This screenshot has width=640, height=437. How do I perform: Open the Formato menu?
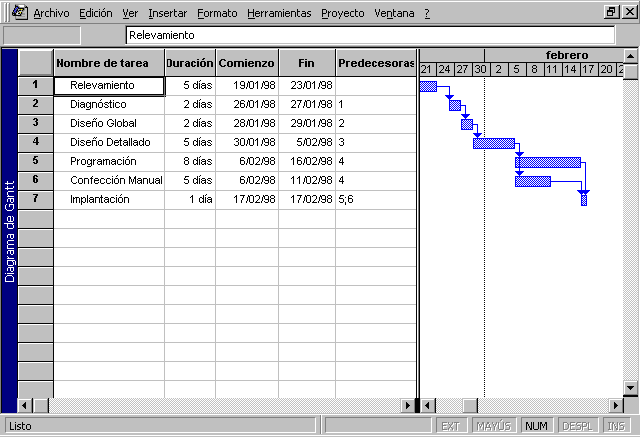tap(217, 13)
